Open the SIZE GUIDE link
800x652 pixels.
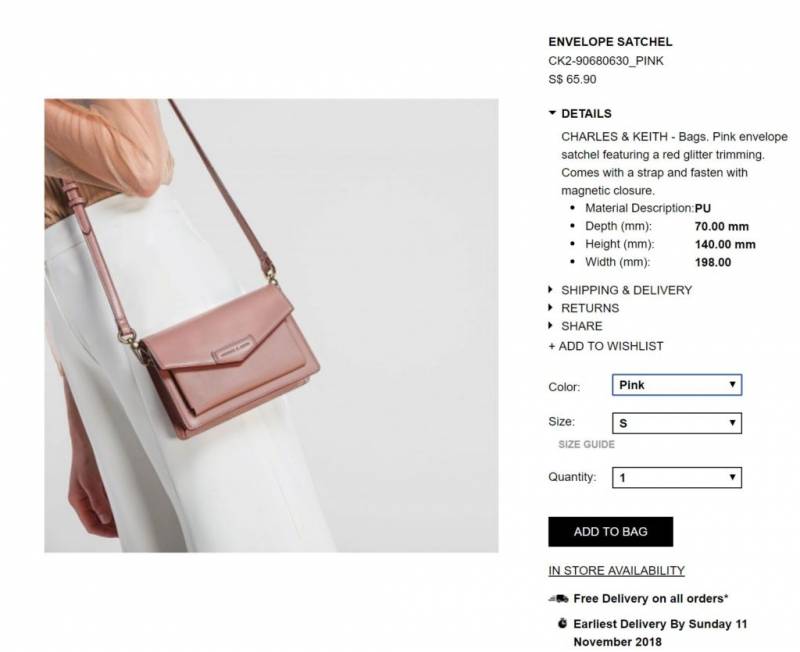[586, 444]
